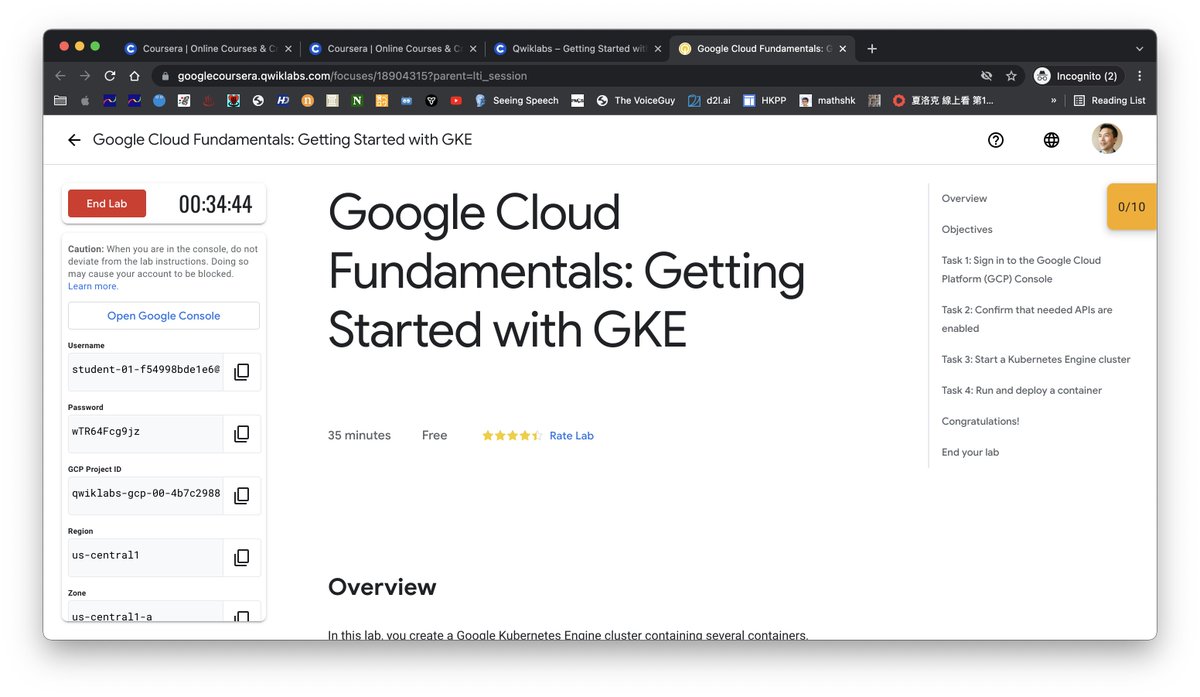This screenshot has height=697, width=1200.
Task: Open the help question mark icon
Action: point(995,140)
